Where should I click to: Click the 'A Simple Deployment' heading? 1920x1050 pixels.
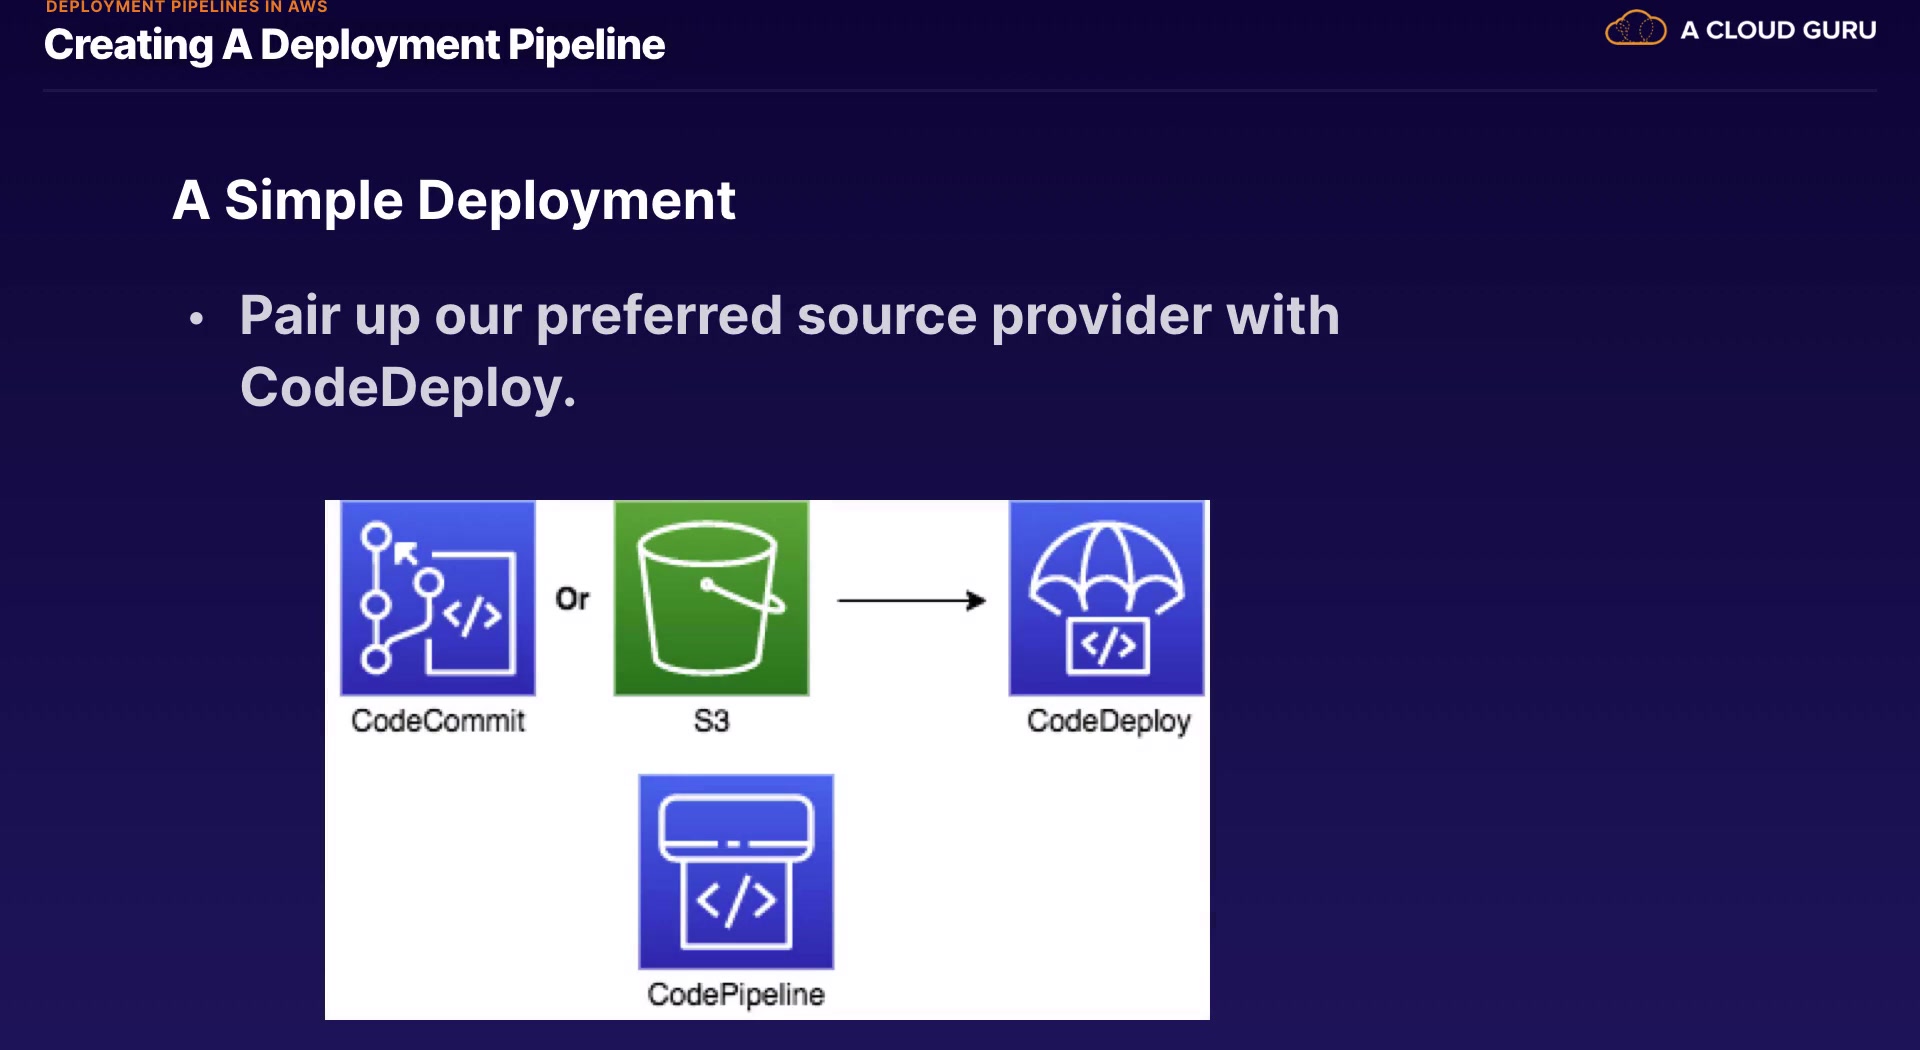coord(454,201)
